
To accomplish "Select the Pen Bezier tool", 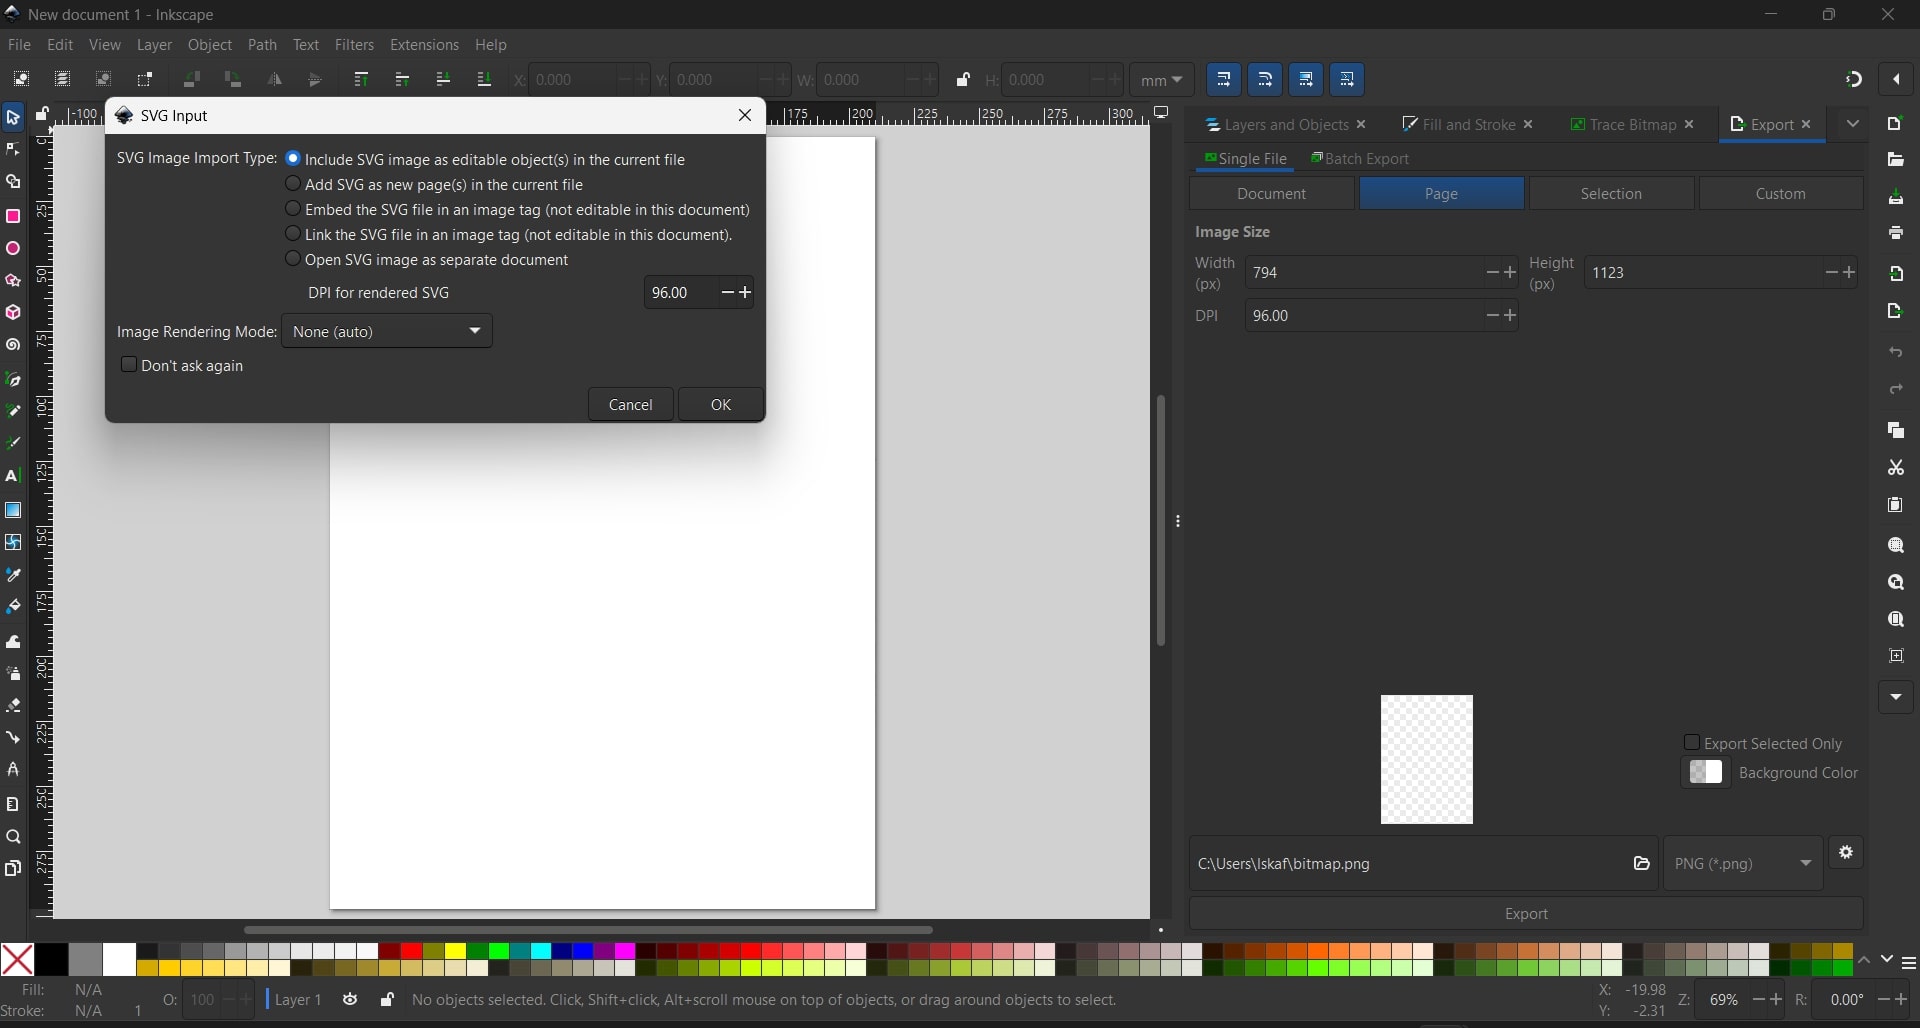I will (x=13, y=379).
